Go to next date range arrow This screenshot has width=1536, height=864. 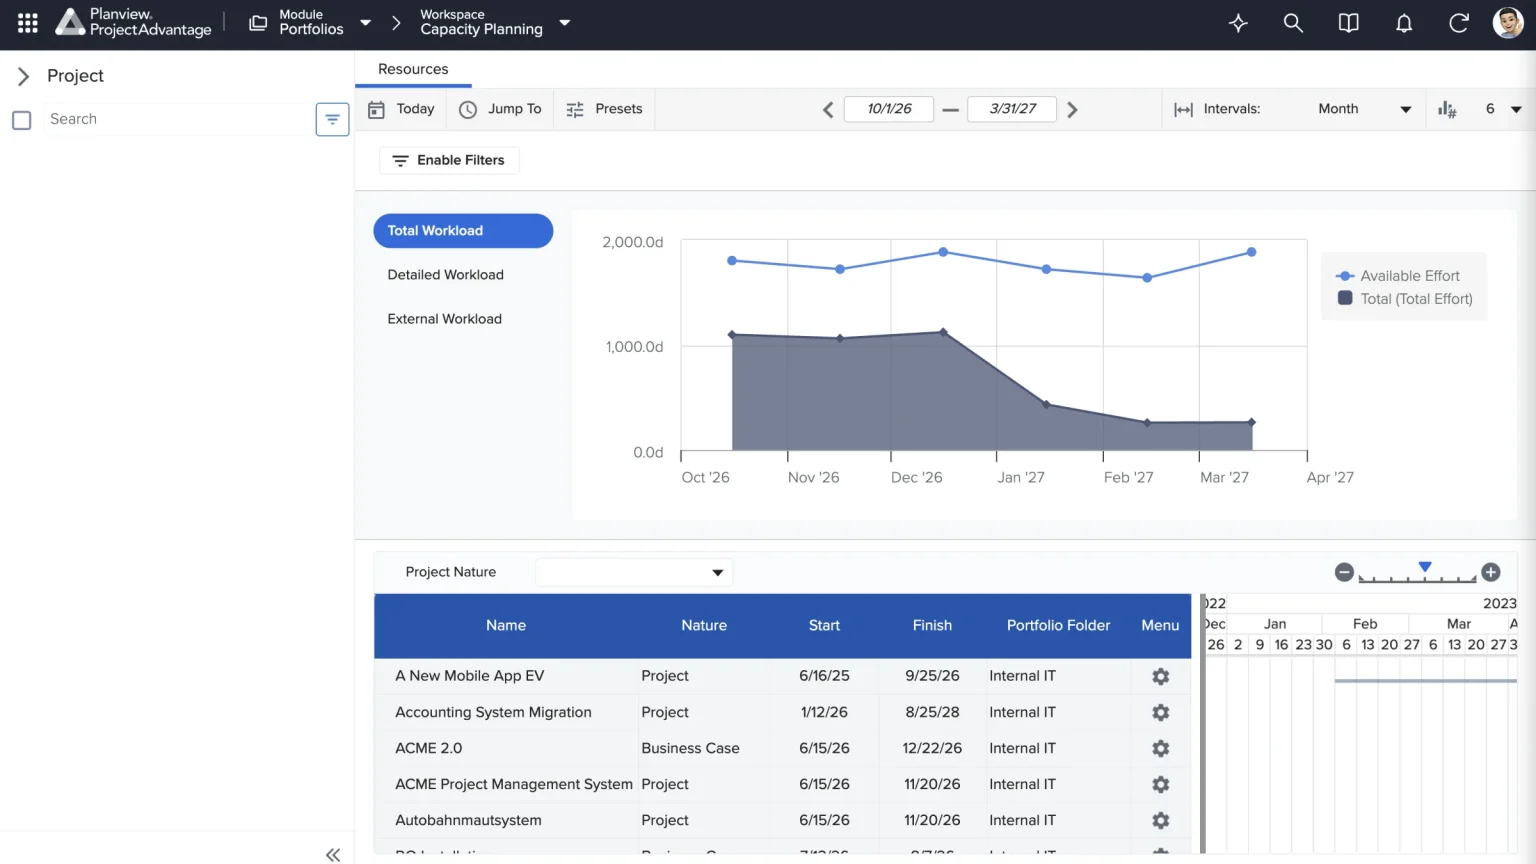[x=1072, y=110]
